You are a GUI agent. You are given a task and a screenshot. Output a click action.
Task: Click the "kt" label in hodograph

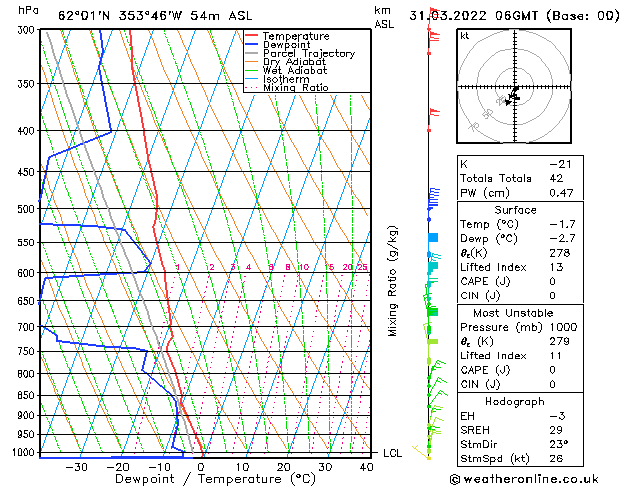coord(465,36)
